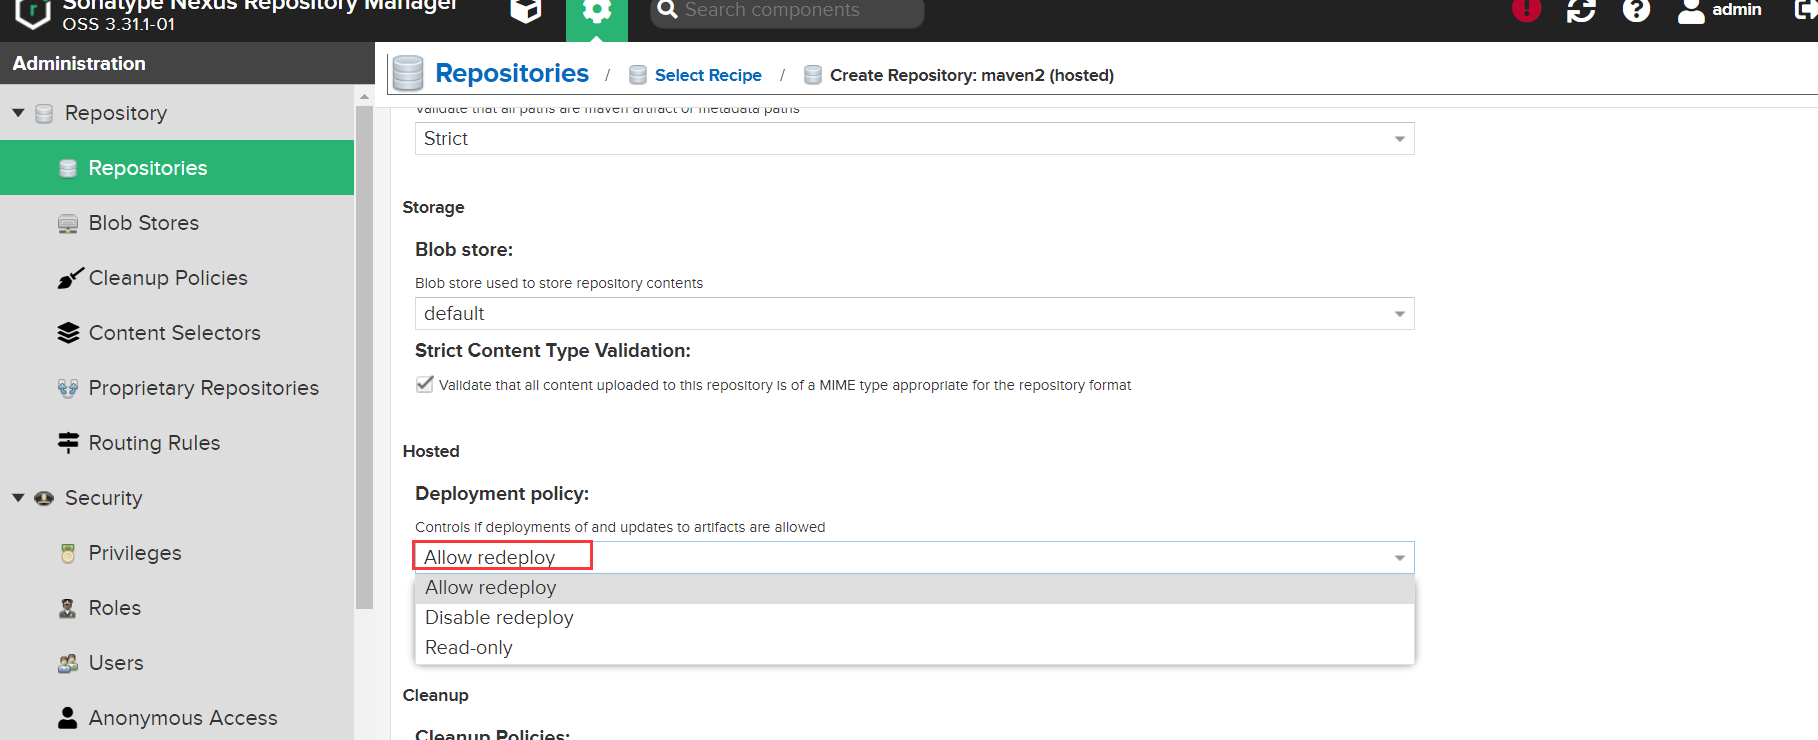This screenshot has width=1818, height=740.
Task: Open the Help question mark icon
Action: click(x=1636, y=10)
